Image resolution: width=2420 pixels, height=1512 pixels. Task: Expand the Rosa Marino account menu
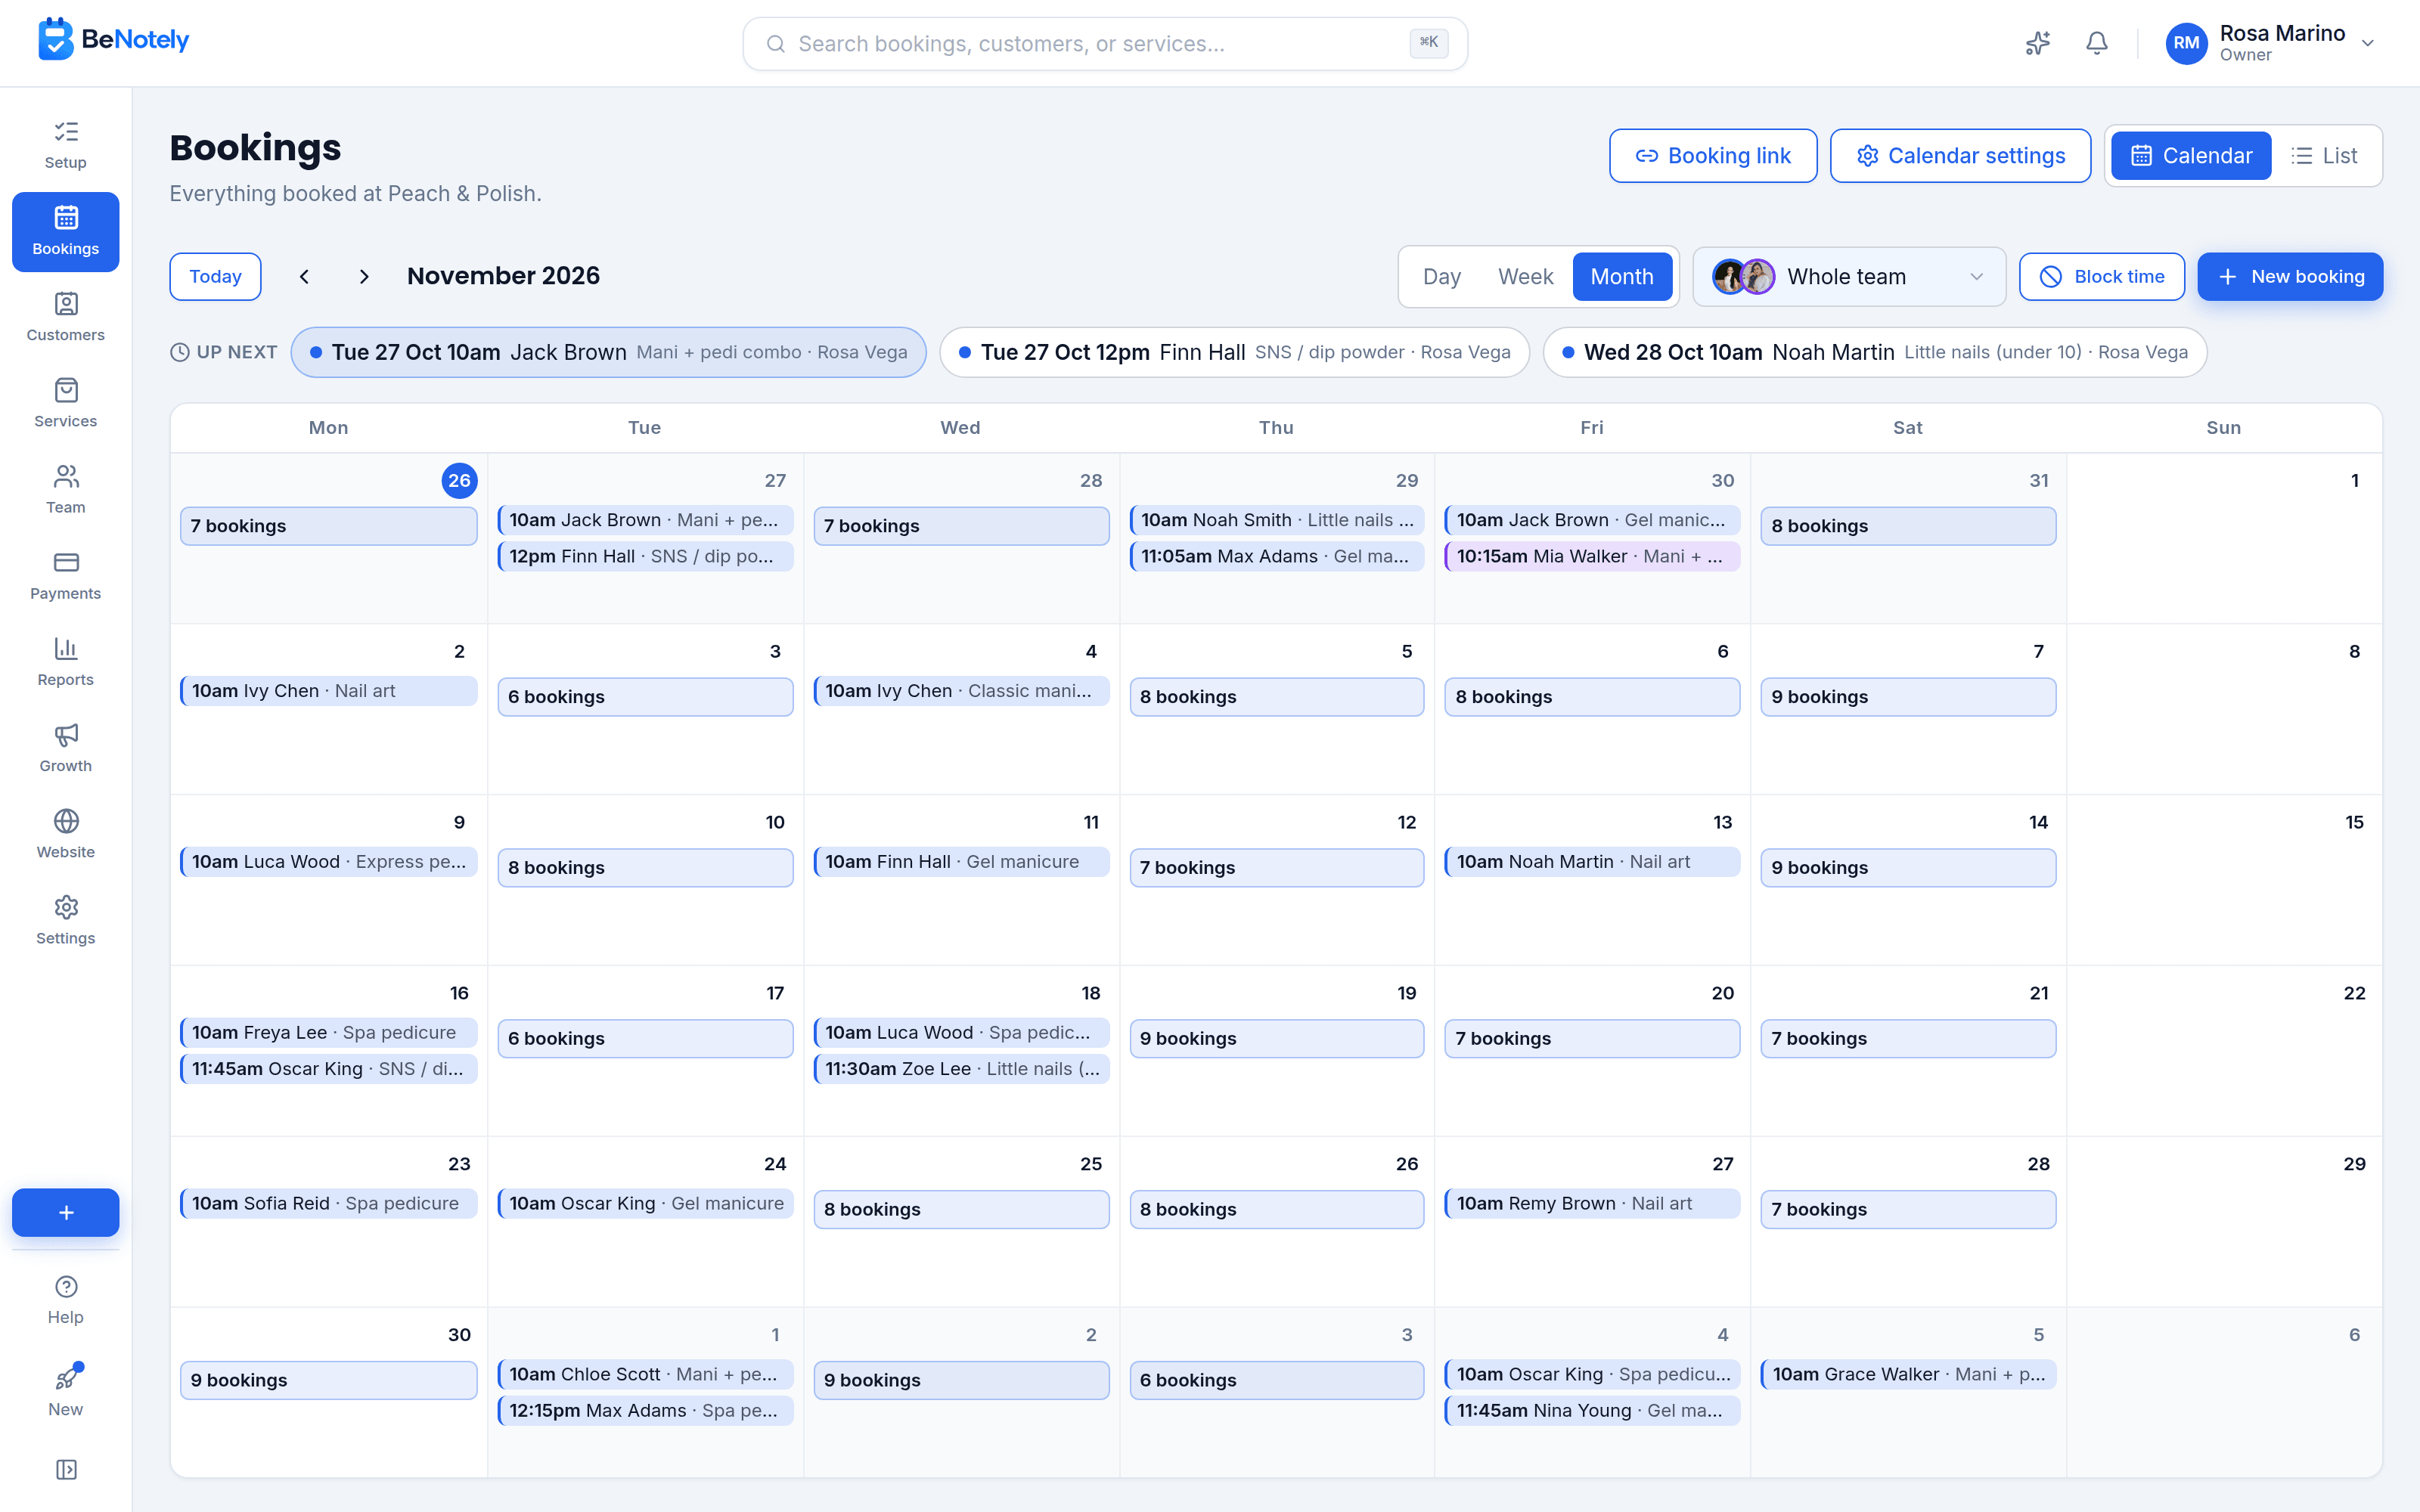(x=2271, y=43)
